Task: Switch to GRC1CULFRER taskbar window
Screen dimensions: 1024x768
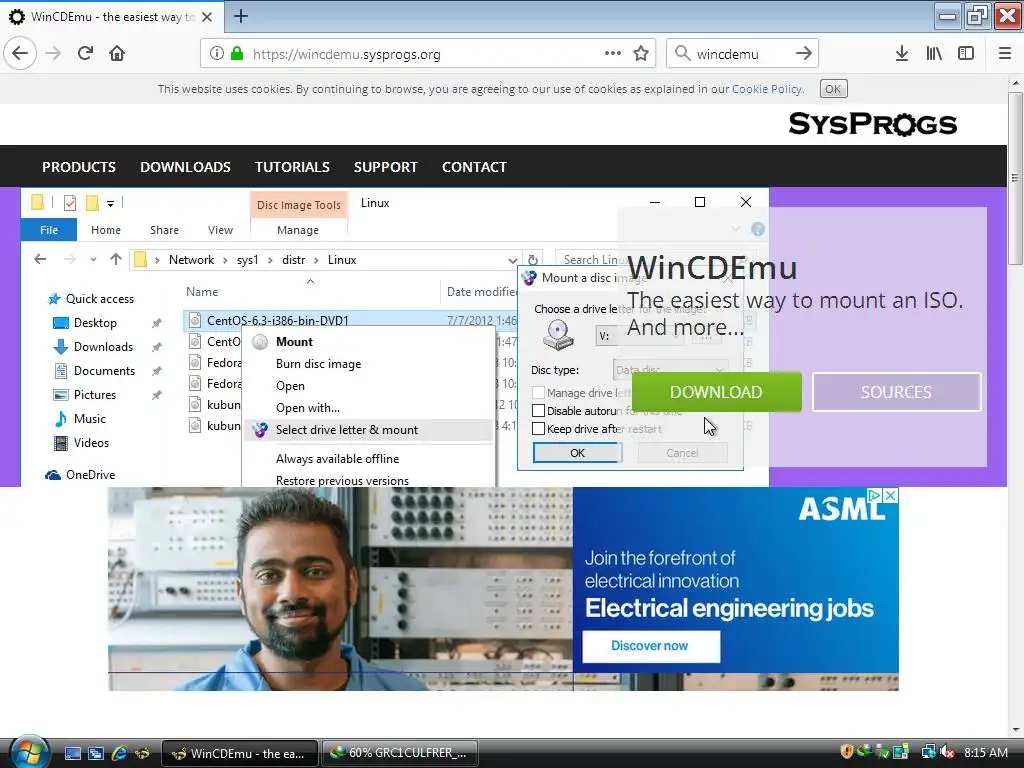Action: (400, 753)
